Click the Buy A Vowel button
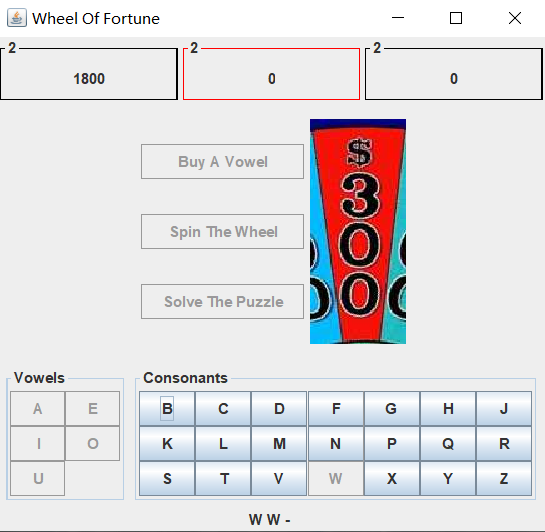Viewport: 545px width, 532px height. (222, 162)
